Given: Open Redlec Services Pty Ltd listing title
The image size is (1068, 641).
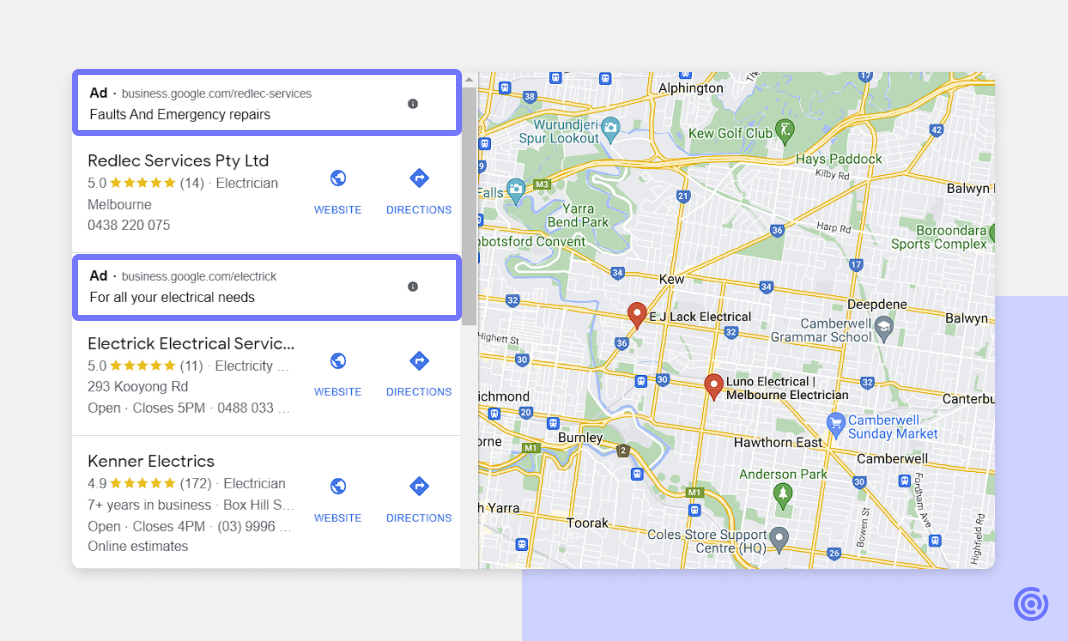Looking at the screenshot, I should coord(178,161).
